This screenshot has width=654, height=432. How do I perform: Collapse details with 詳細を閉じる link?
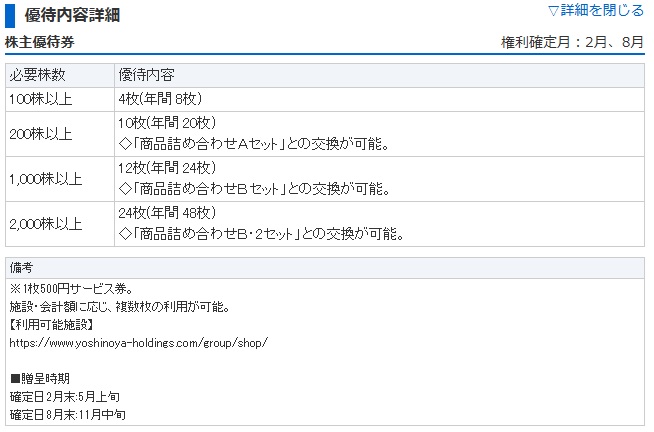pyautogui.click(x=596, y=11)
